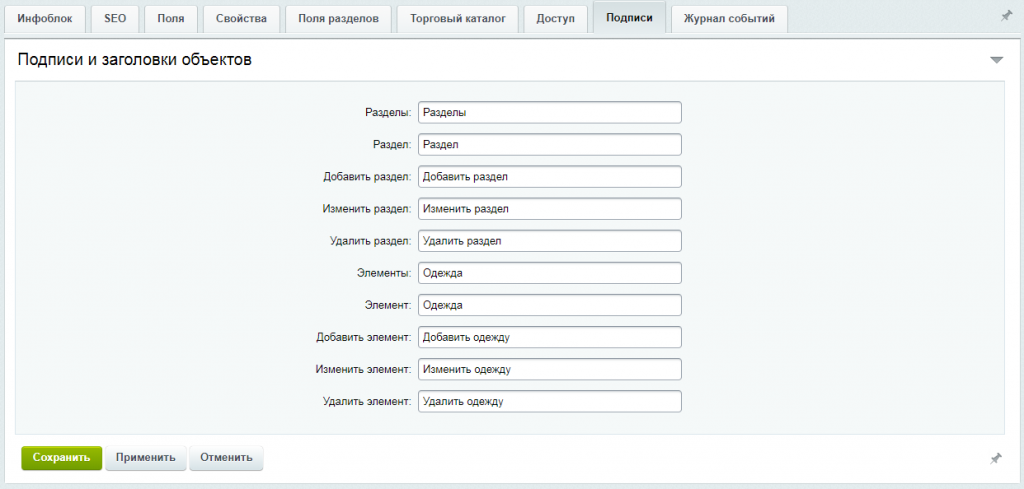Select the Подписи tab
Screen dimensions: 1024x489
(629, 18)
